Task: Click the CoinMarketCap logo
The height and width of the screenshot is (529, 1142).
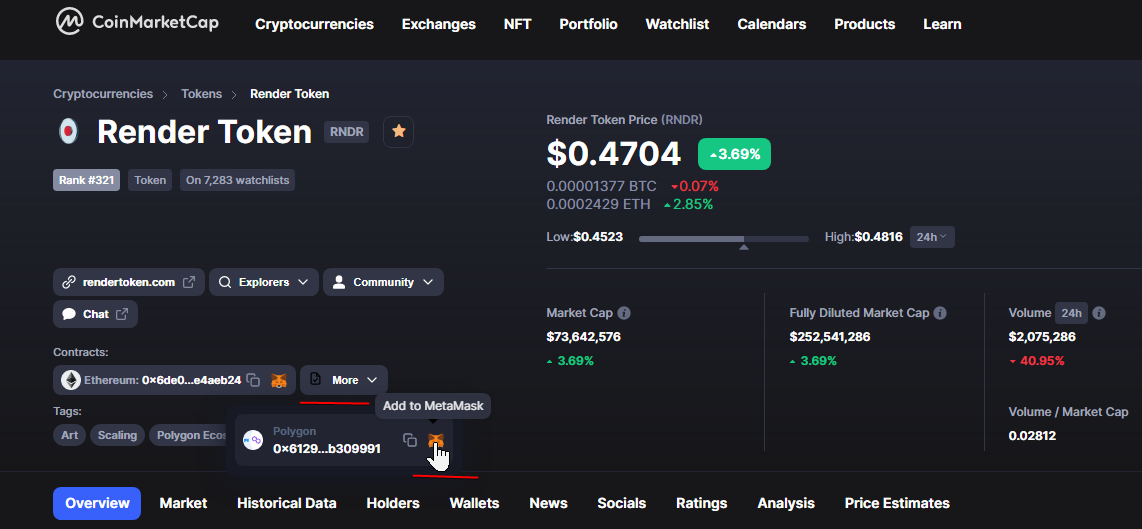Action: (x=136, y=22)
